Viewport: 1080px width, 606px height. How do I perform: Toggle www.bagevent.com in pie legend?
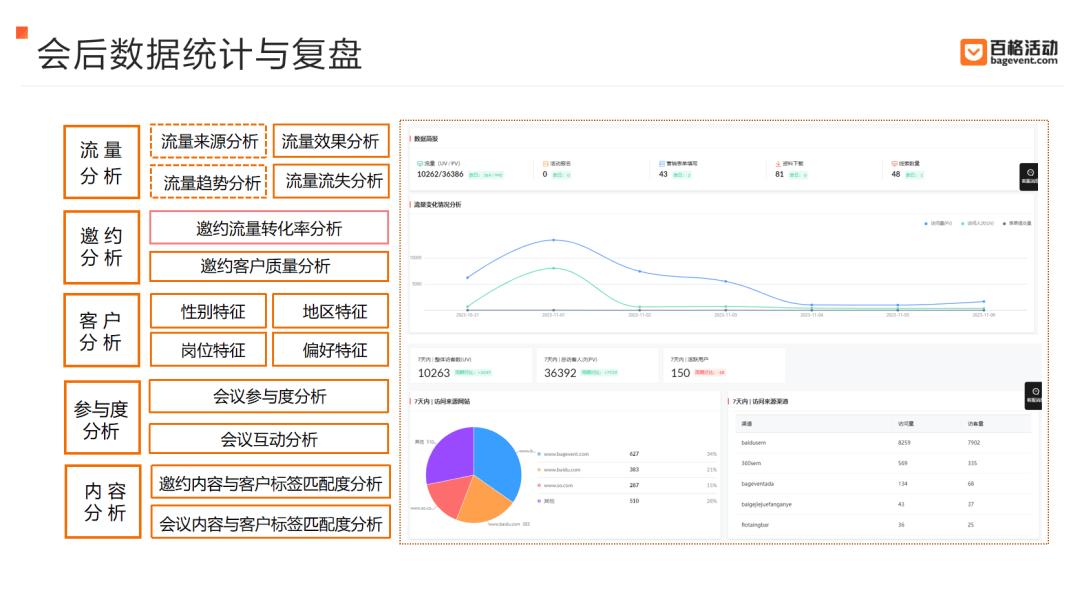[x=563, y=454]
